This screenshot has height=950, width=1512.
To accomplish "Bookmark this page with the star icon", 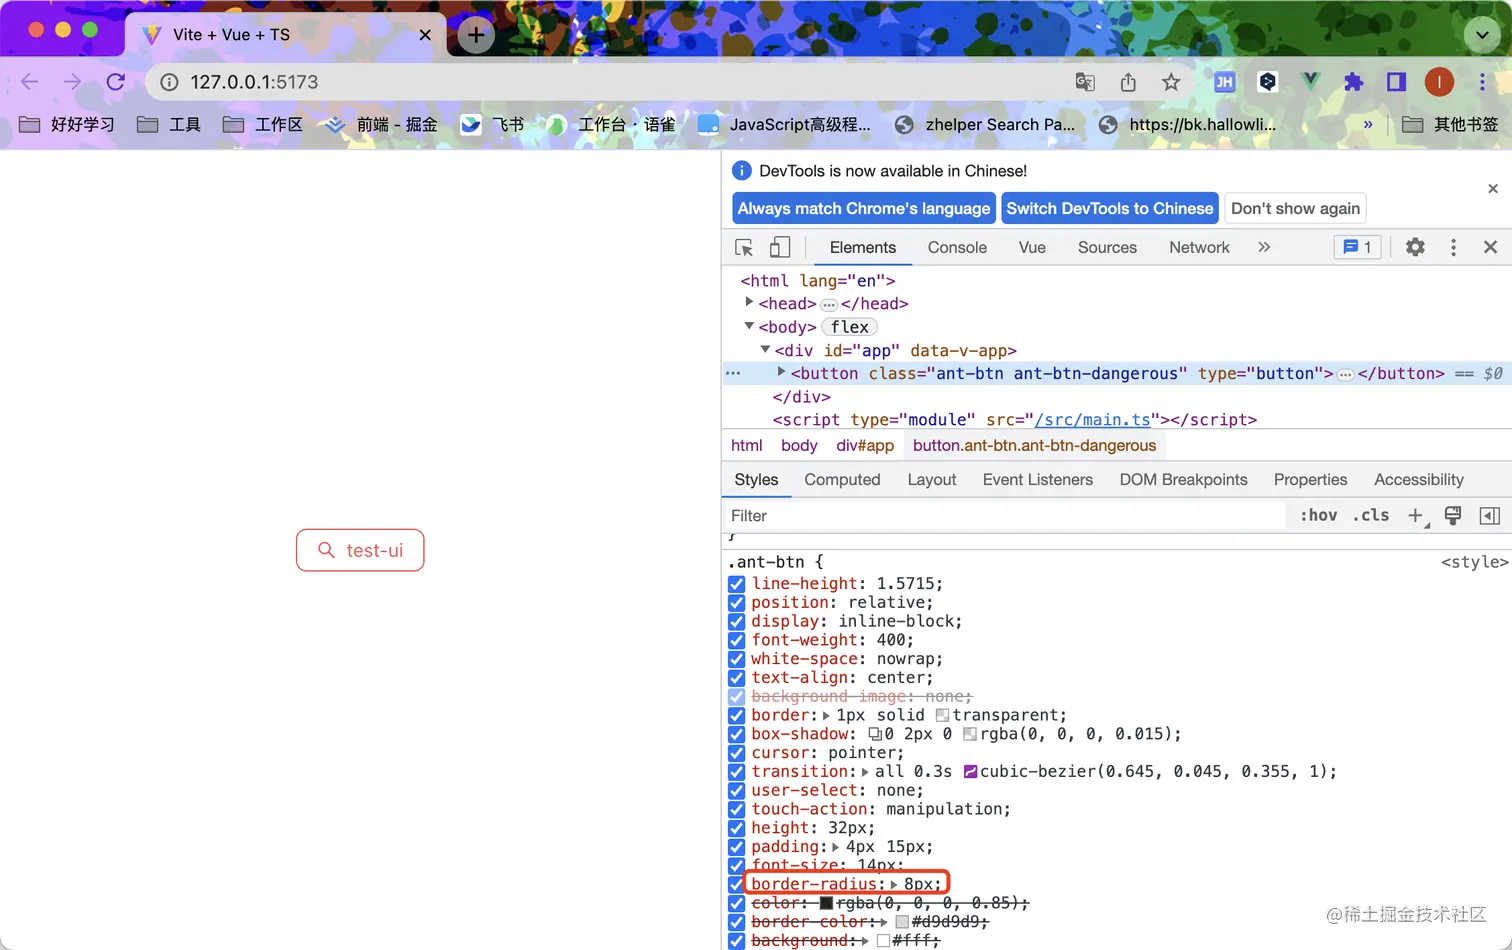I will [1171, 82].
